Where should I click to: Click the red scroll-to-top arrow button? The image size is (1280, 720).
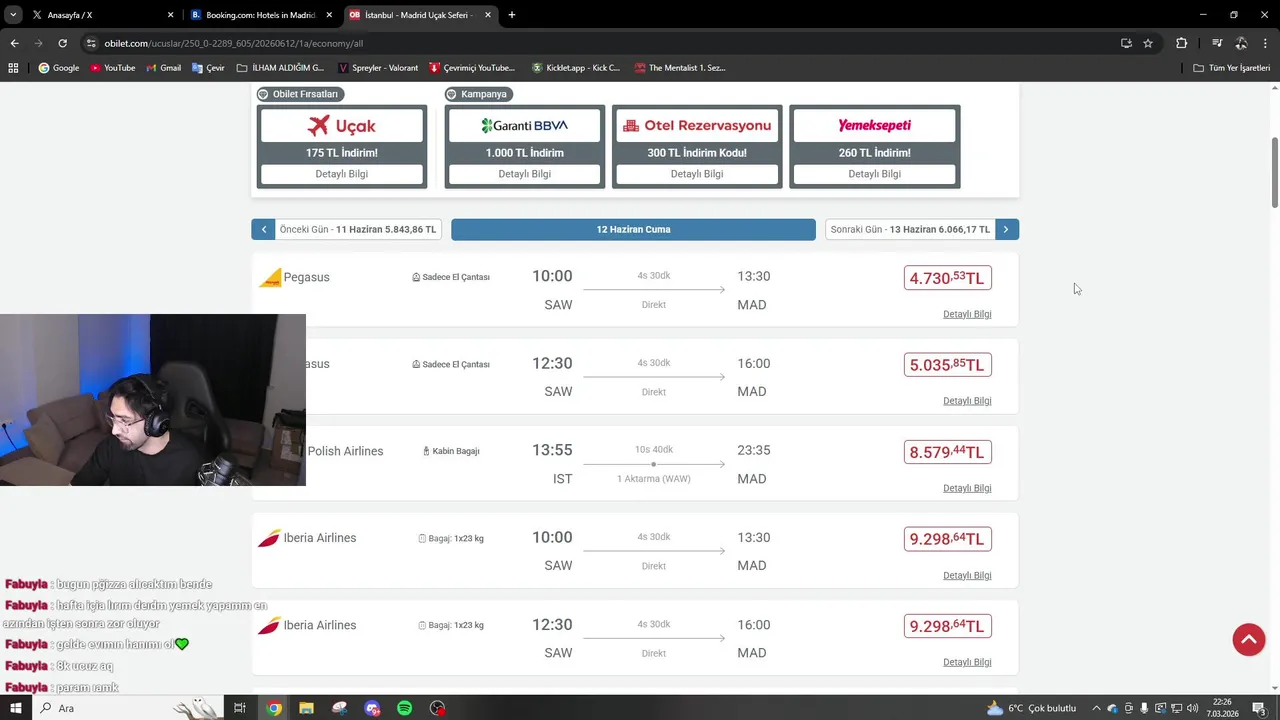[x=1249, y=639]
